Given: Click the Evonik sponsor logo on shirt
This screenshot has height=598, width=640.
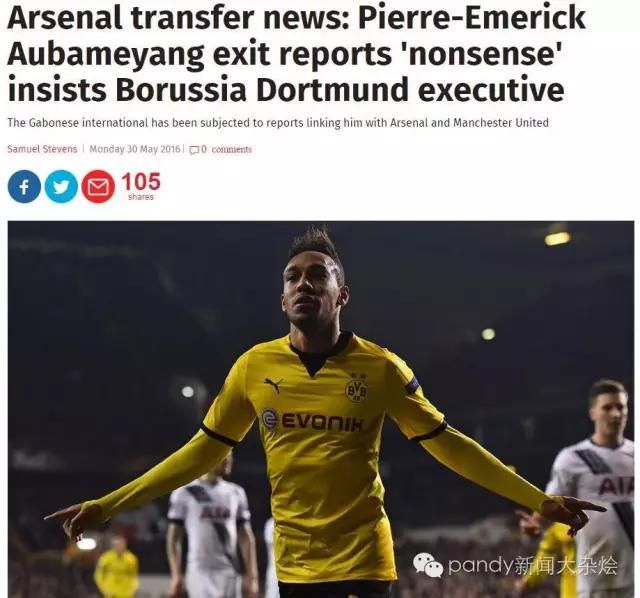Looking at the screenshot, I should [312, 420].
